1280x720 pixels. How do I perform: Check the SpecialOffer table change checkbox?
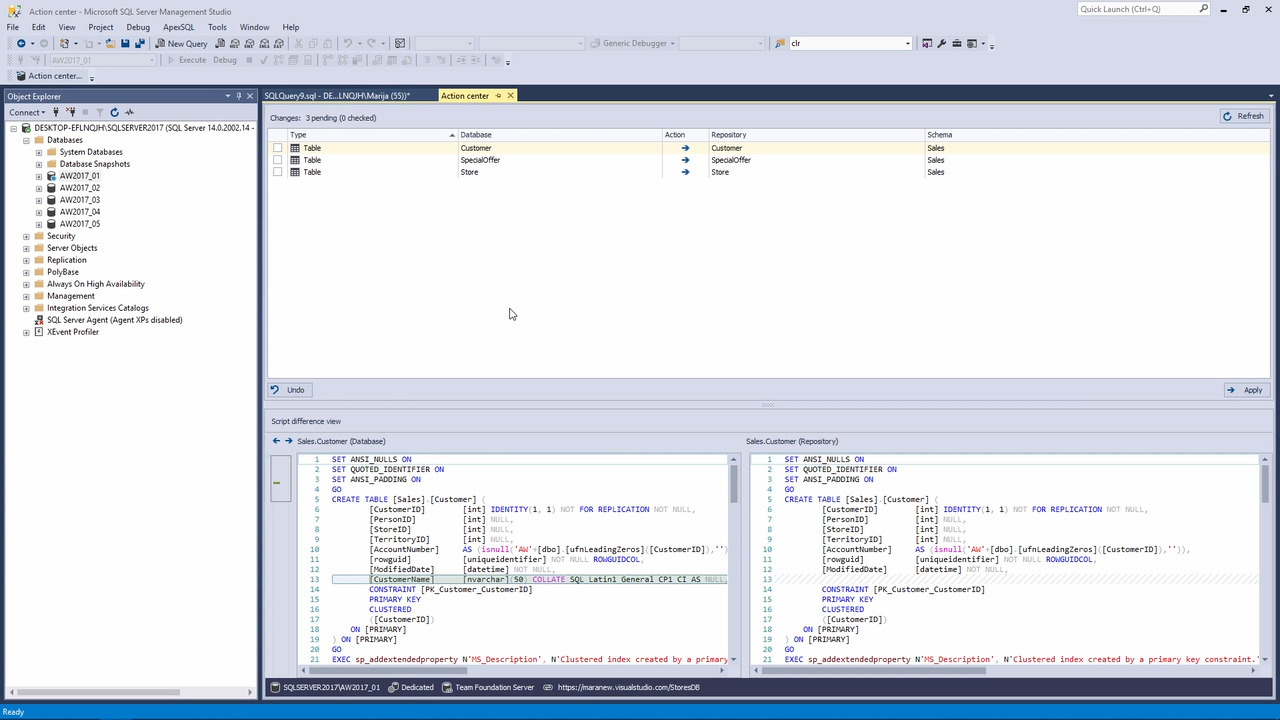[x=278, y=160]
